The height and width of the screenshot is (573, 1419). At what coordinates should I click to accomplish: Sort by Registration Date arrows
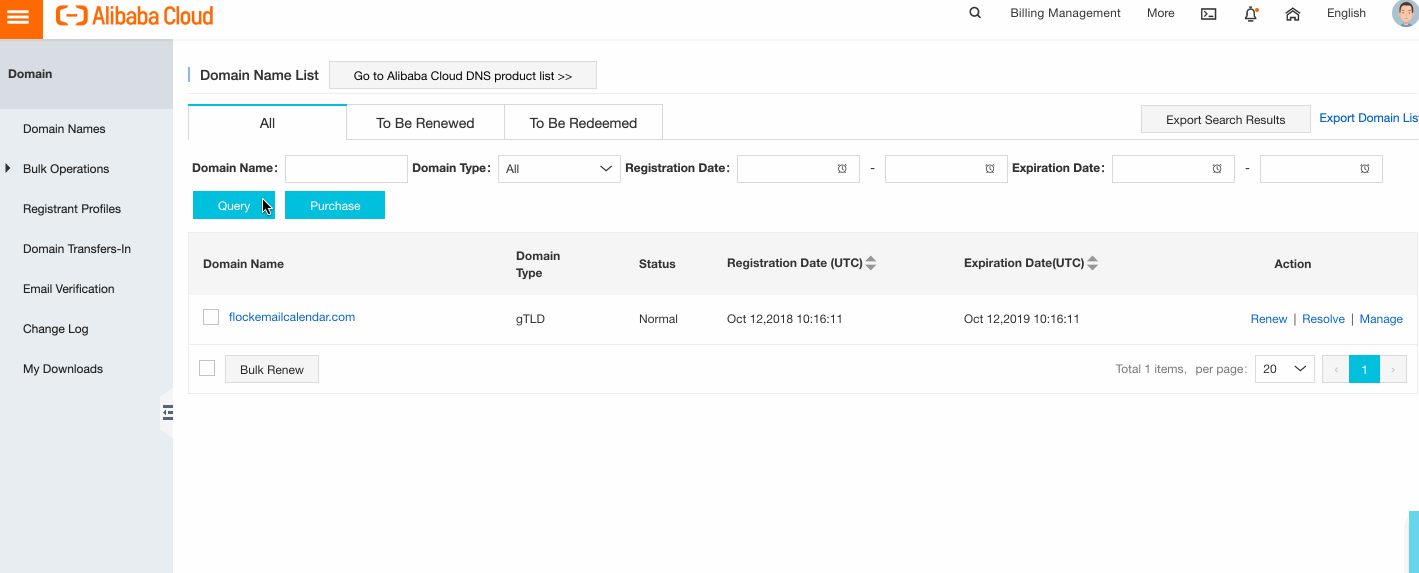pos(871,263)
